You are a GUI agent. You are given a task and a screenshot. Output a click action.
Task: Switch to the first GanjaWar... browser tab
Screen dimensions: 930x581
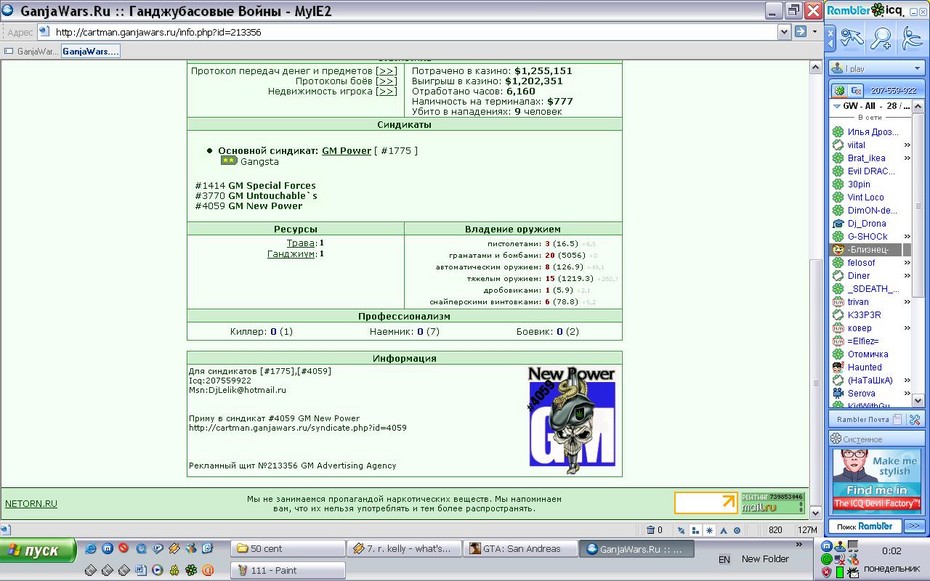point(31,52)
